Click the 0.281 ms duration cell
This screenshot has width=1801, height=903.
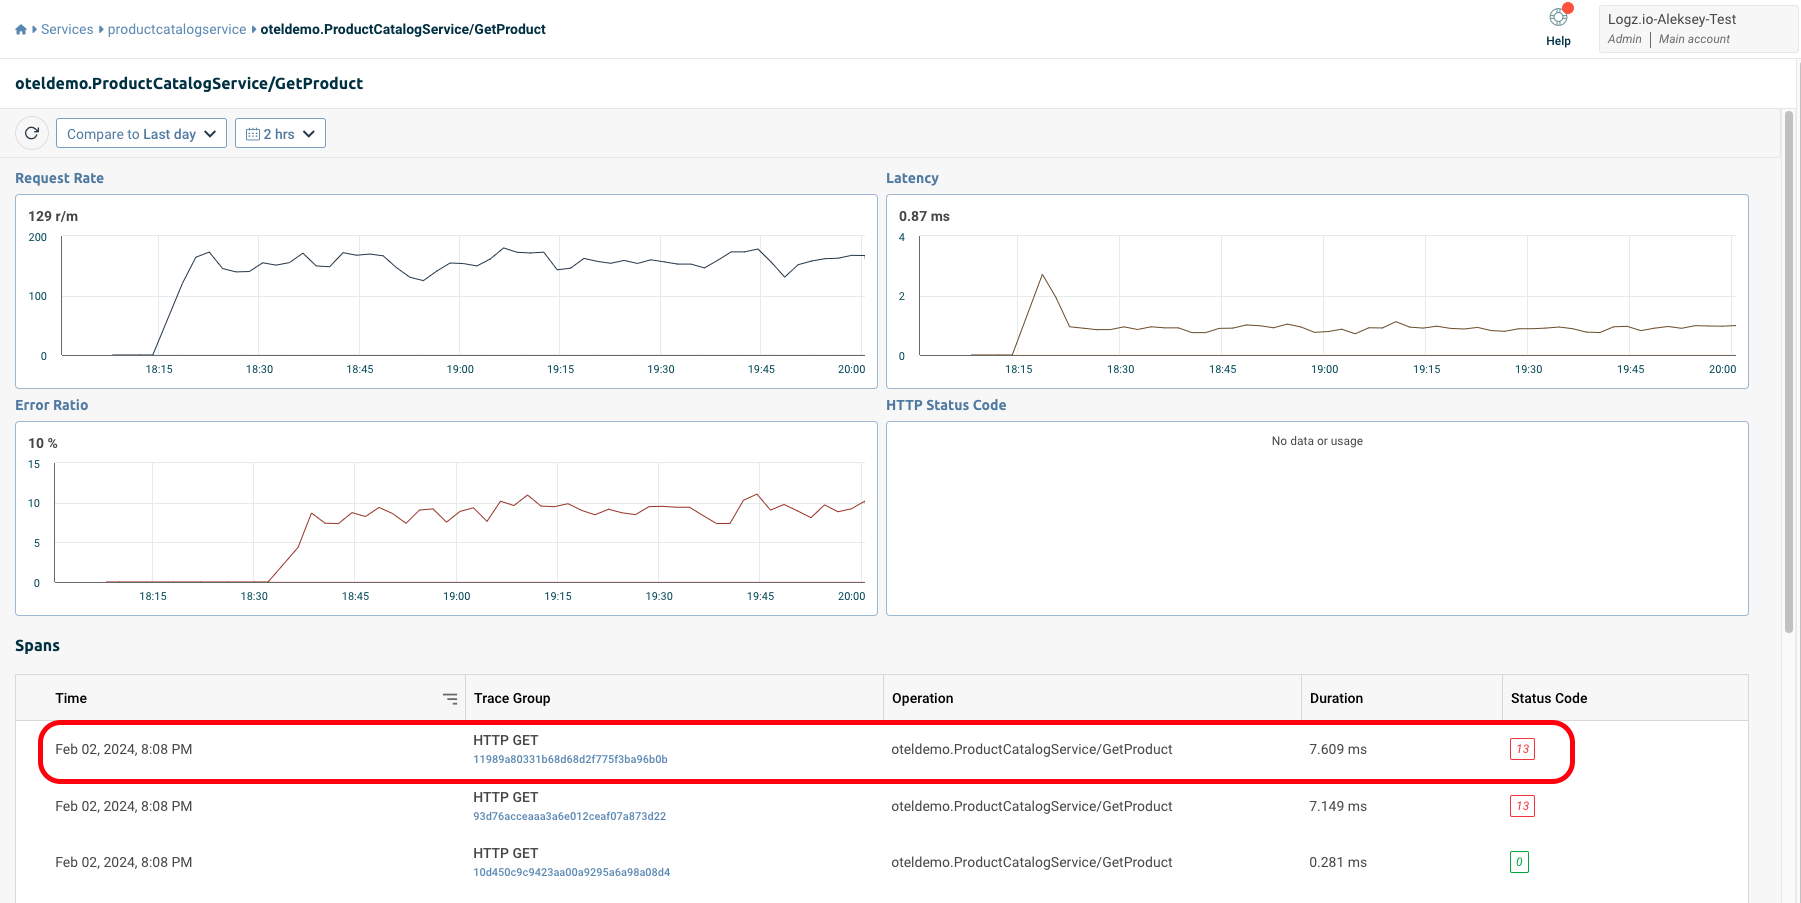click(1338, 862)
